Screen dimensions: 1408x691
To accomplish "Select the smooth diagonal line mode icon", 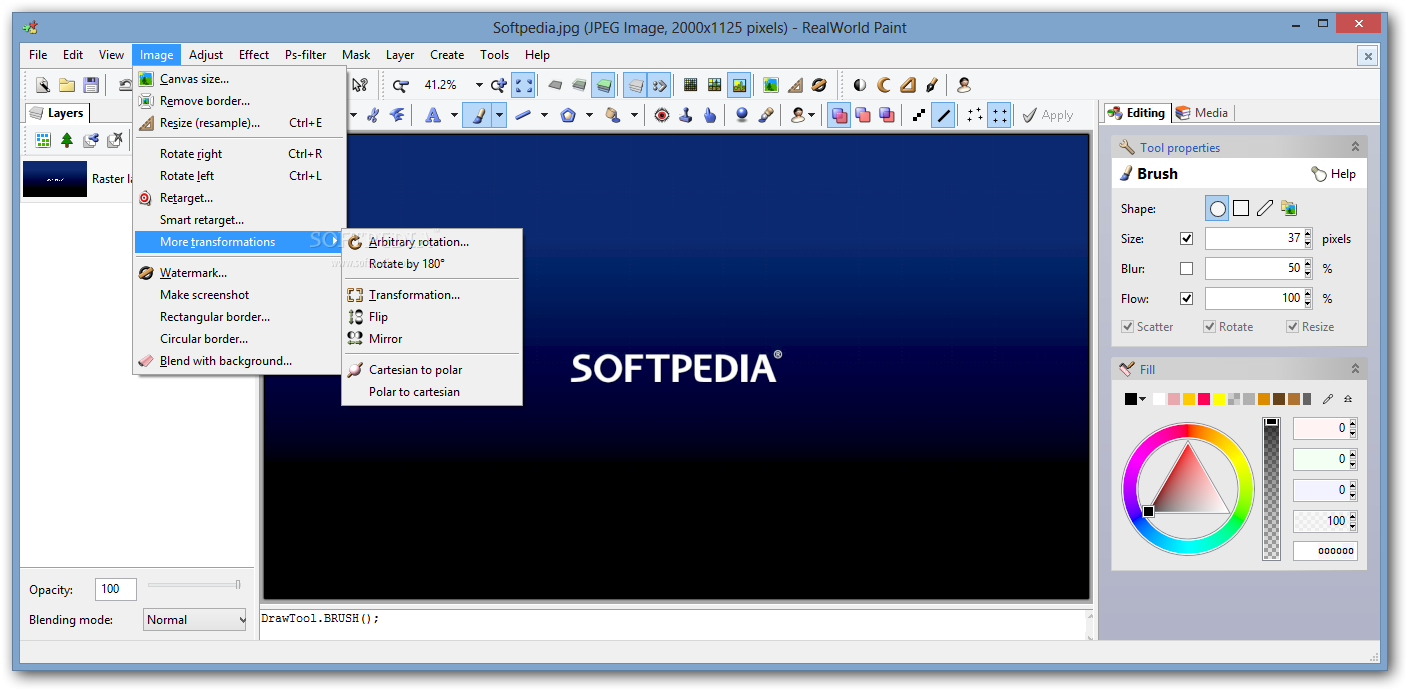I will click(943, 115).
